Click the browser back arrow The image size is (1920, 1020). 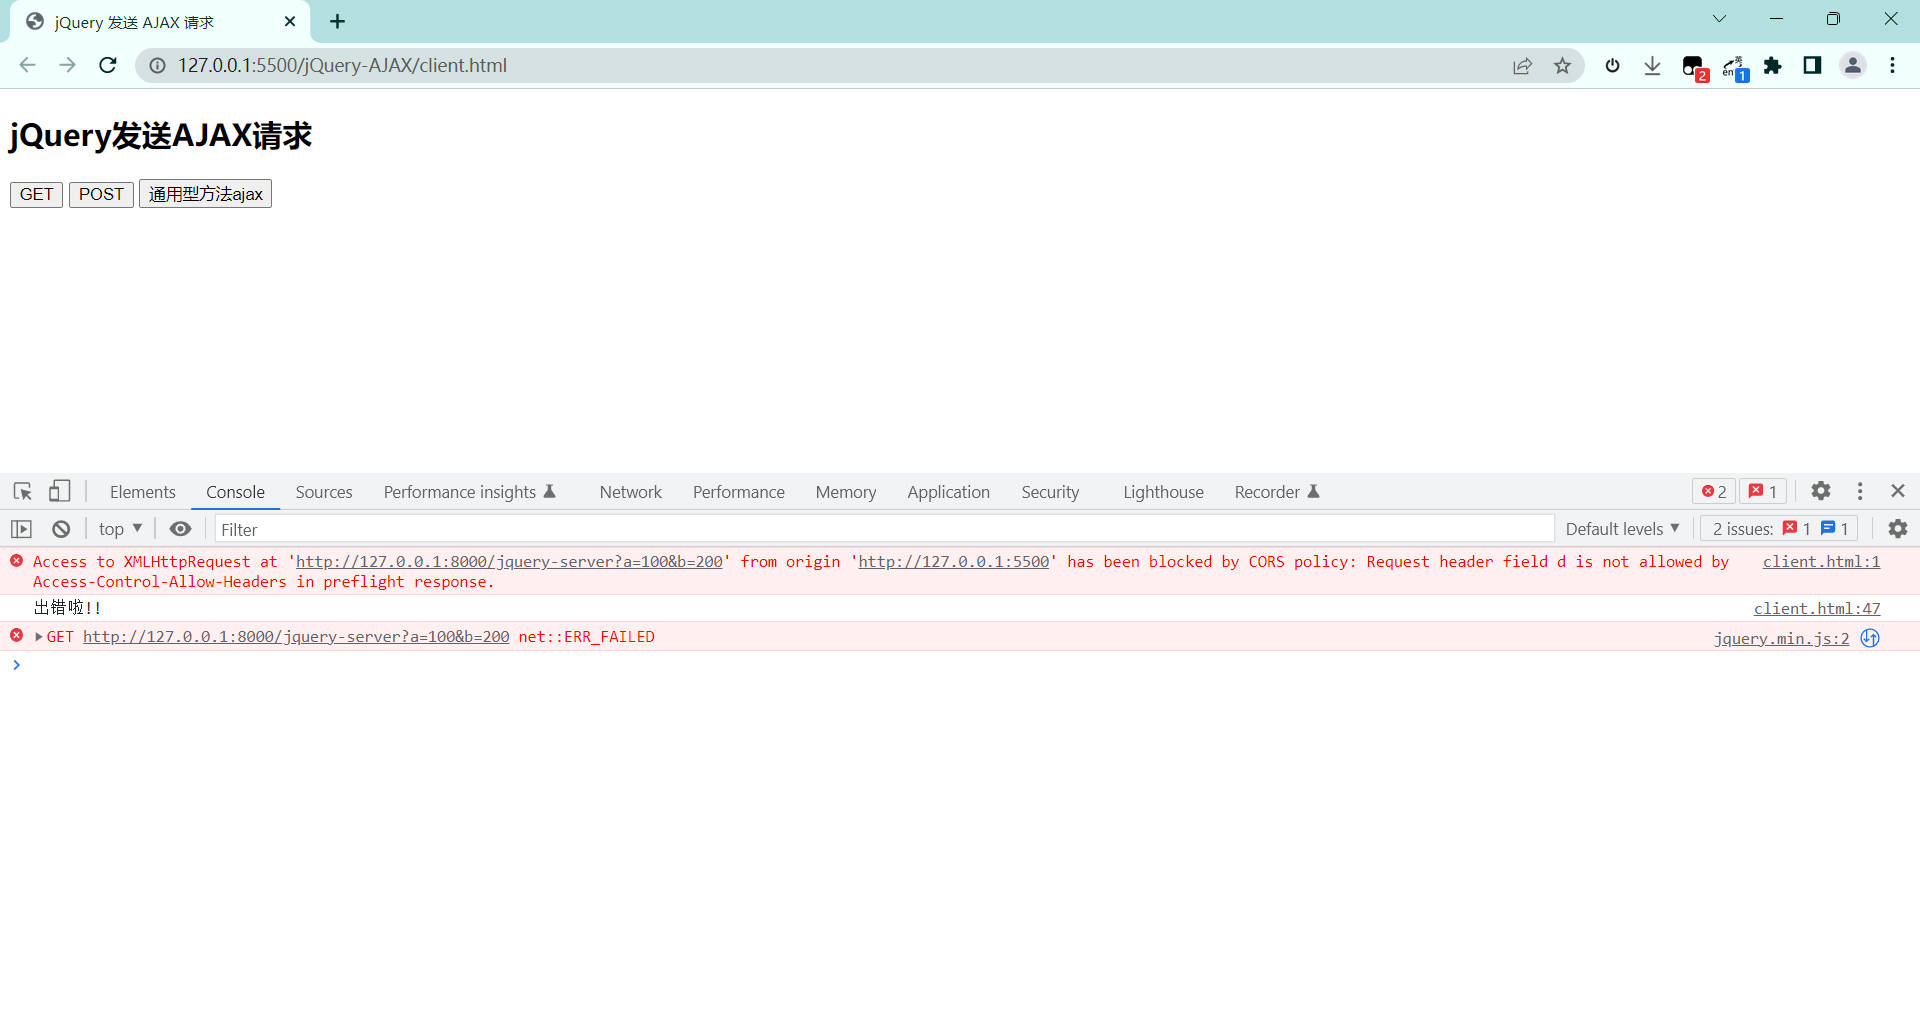tap(27, 65)
